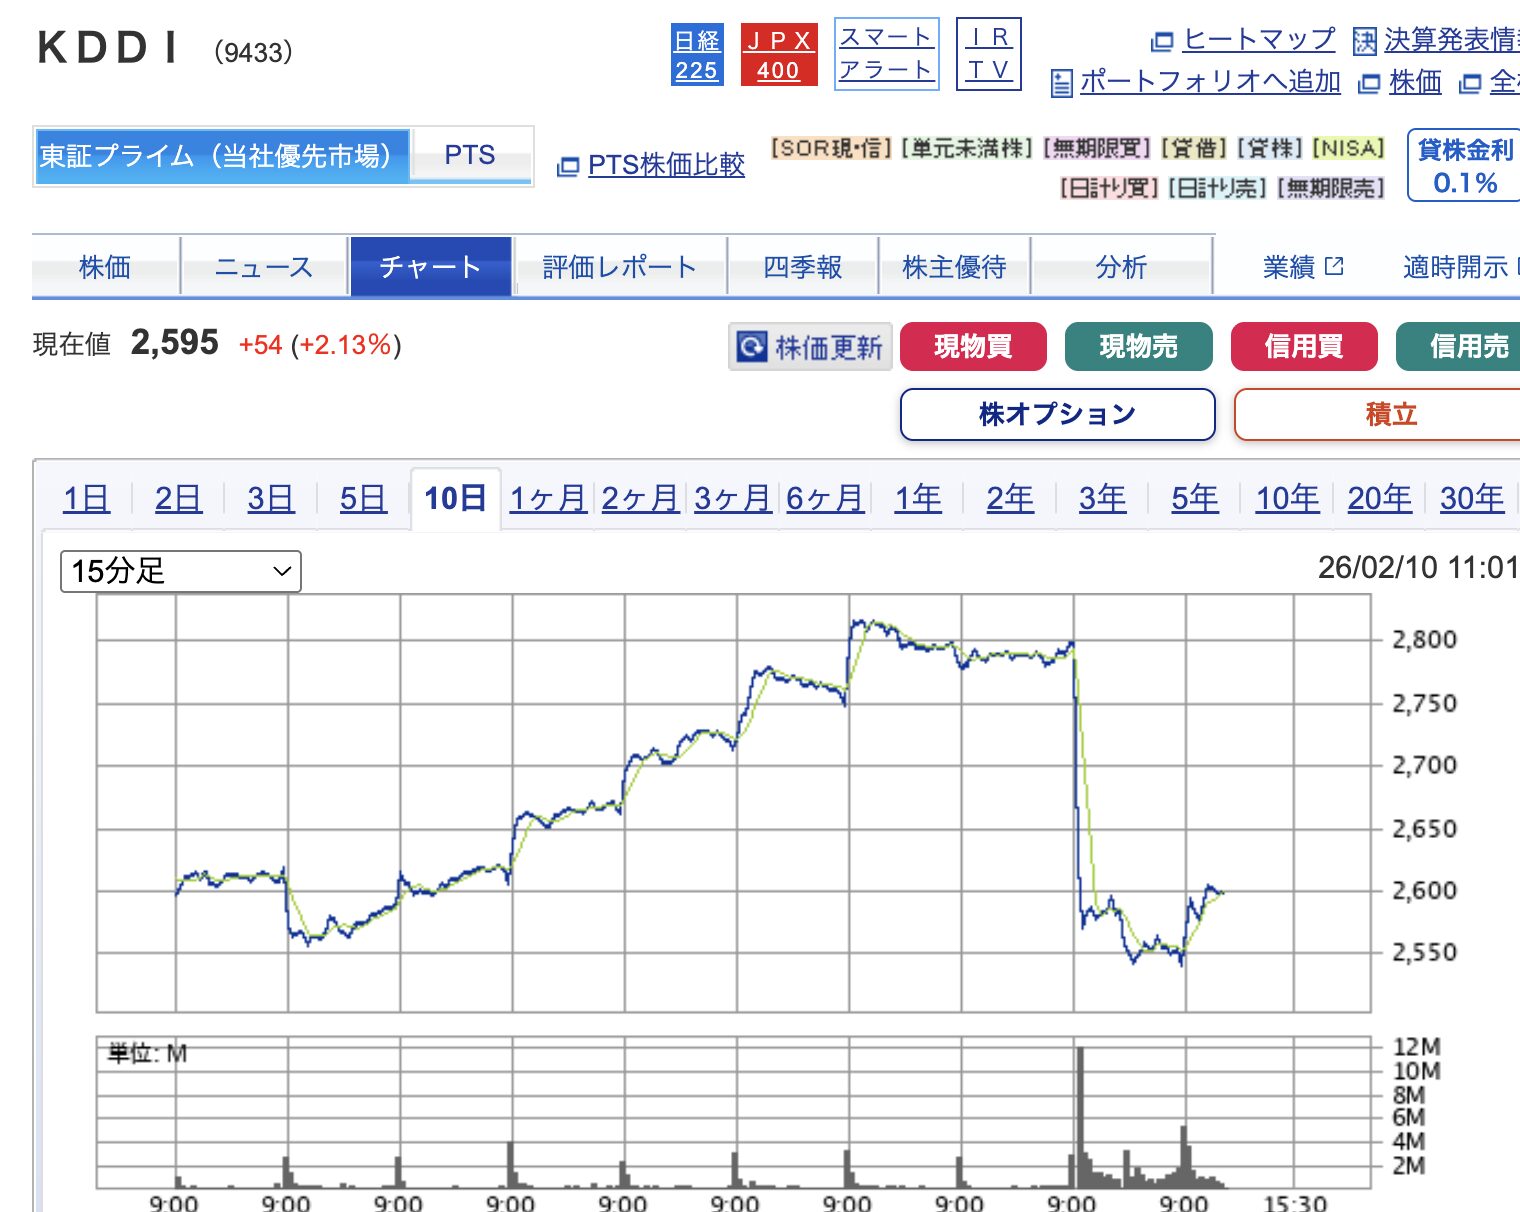Click the 現物買 buy button
The image size is (1520, 1212).
[x=973, y=346]
